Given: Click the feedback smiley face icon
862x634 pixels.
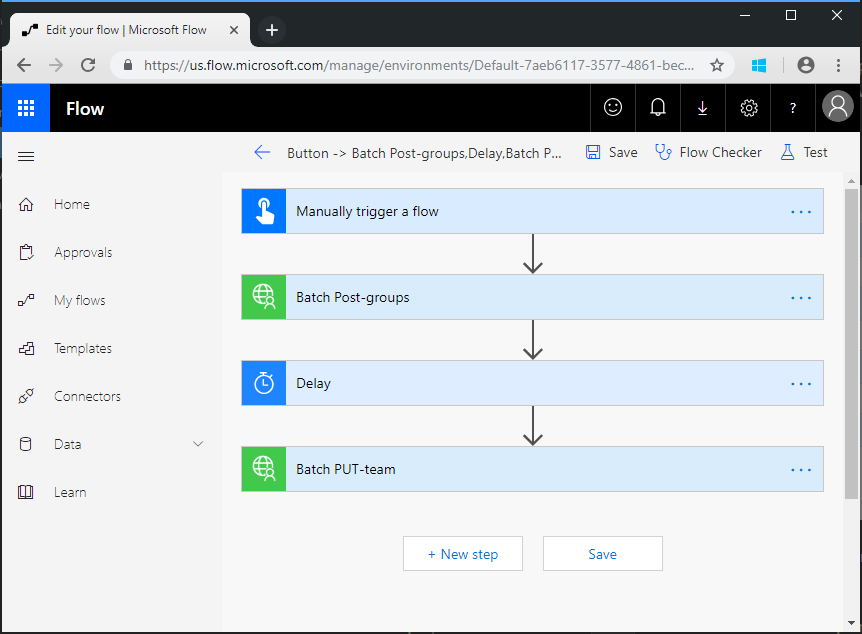Looking at the screenshot, I should (x=613, y=107).
